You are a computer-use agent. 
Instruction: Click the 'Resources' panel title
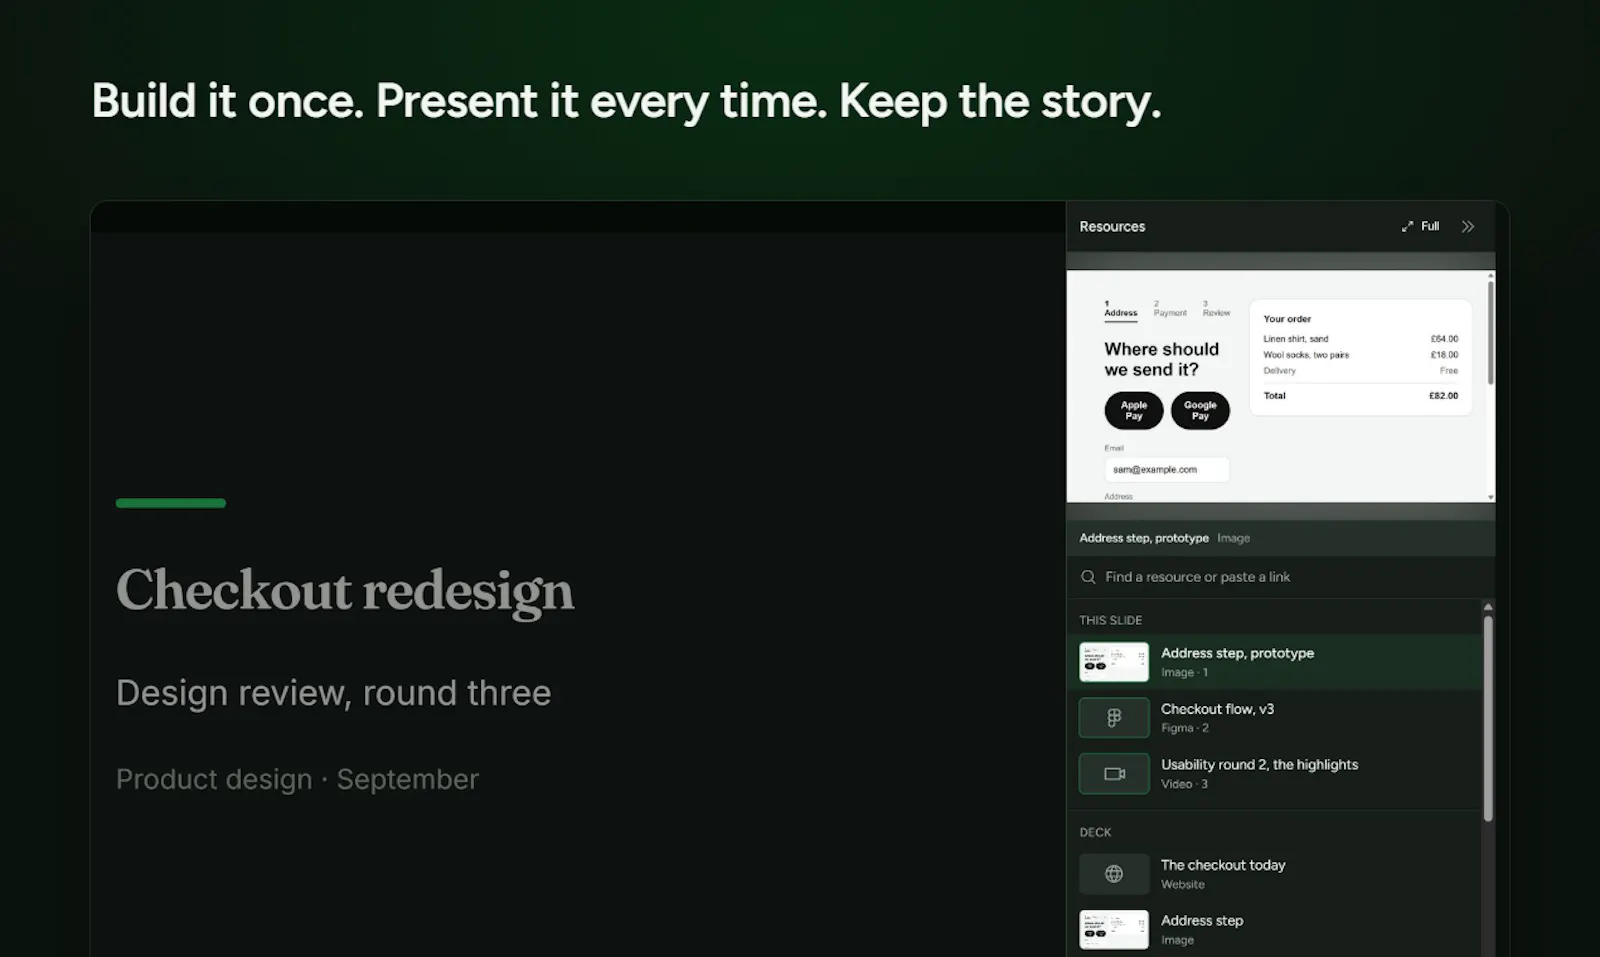tap(1112, 227)
